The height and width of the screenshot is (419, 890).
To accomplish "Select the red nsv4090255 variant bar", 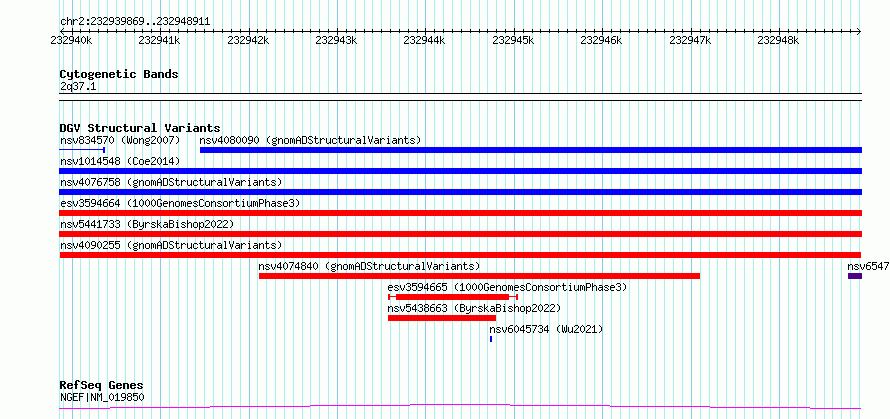I will pyautogui.click(x=461, y=255).
